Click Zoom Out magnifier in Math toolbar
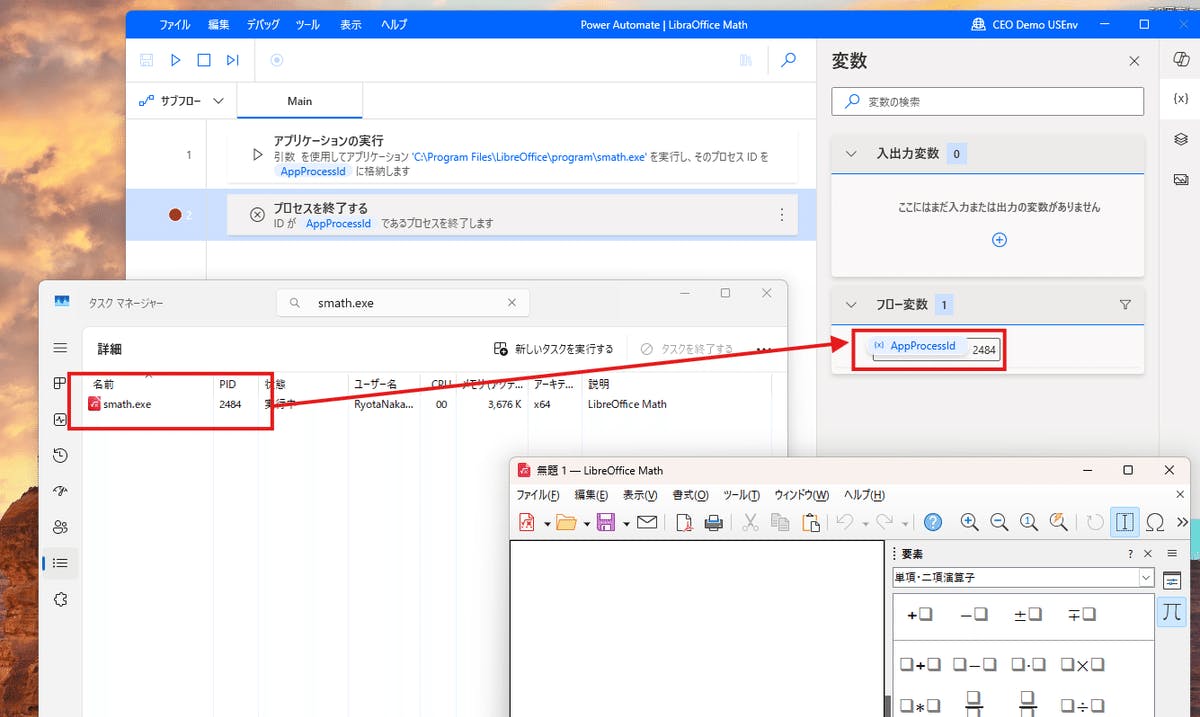 998,522
